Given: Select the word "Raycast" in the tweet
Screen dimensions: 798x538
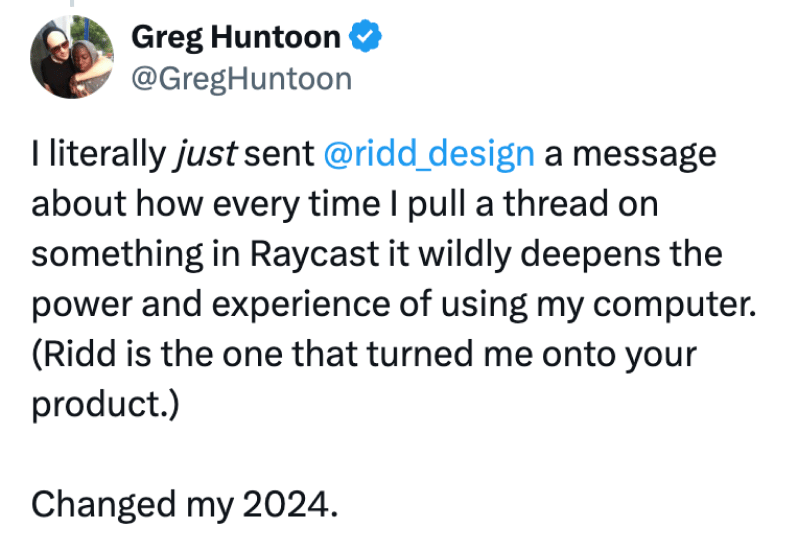Looking at the screenshot, I should [x=315, y=253].
